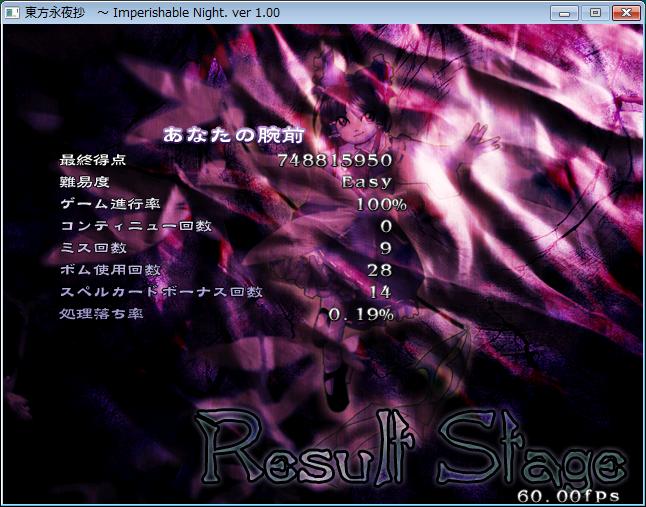
Task: Close the Imperishable Night window
Action: pyautogui.click(x=626, y=13)
